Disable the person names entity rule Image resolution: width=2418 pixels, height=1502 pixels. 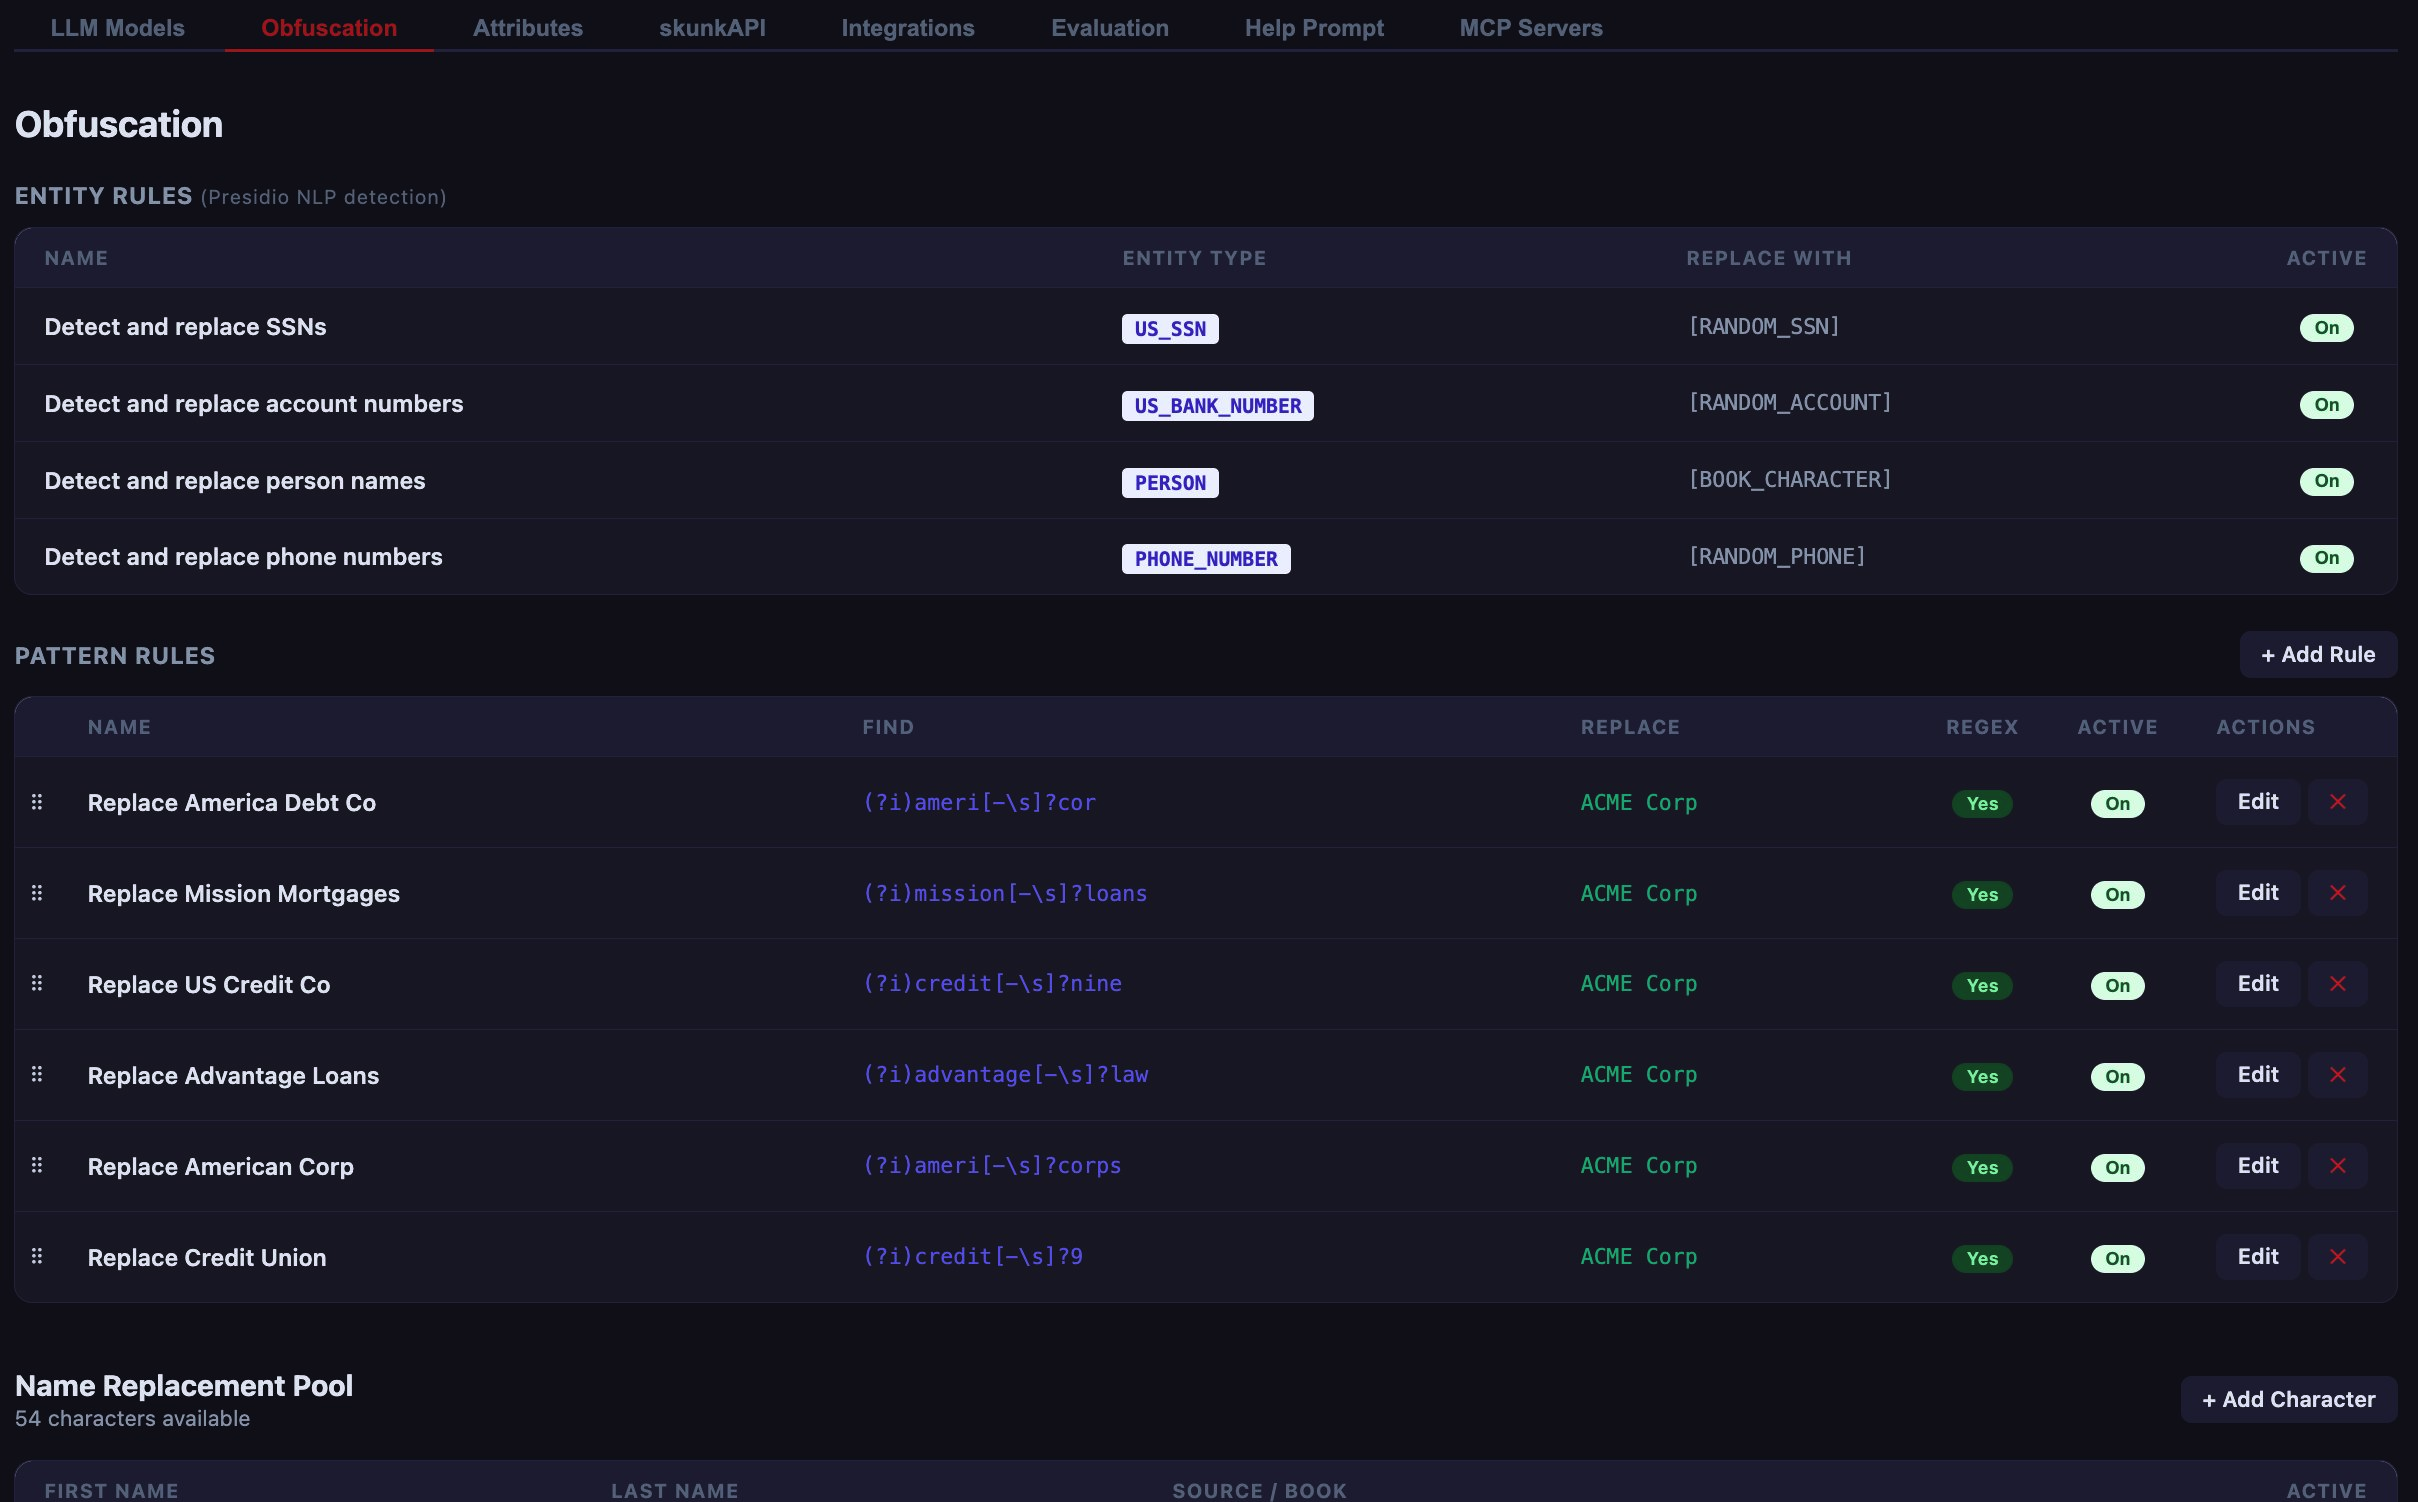coord(2326,481)
